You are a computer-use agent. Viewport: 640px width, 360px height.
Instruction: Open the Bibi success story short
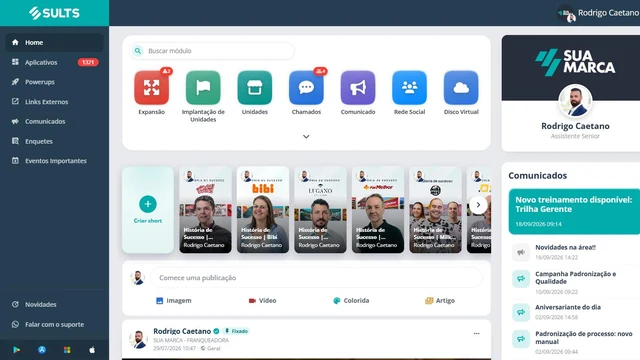263,210
